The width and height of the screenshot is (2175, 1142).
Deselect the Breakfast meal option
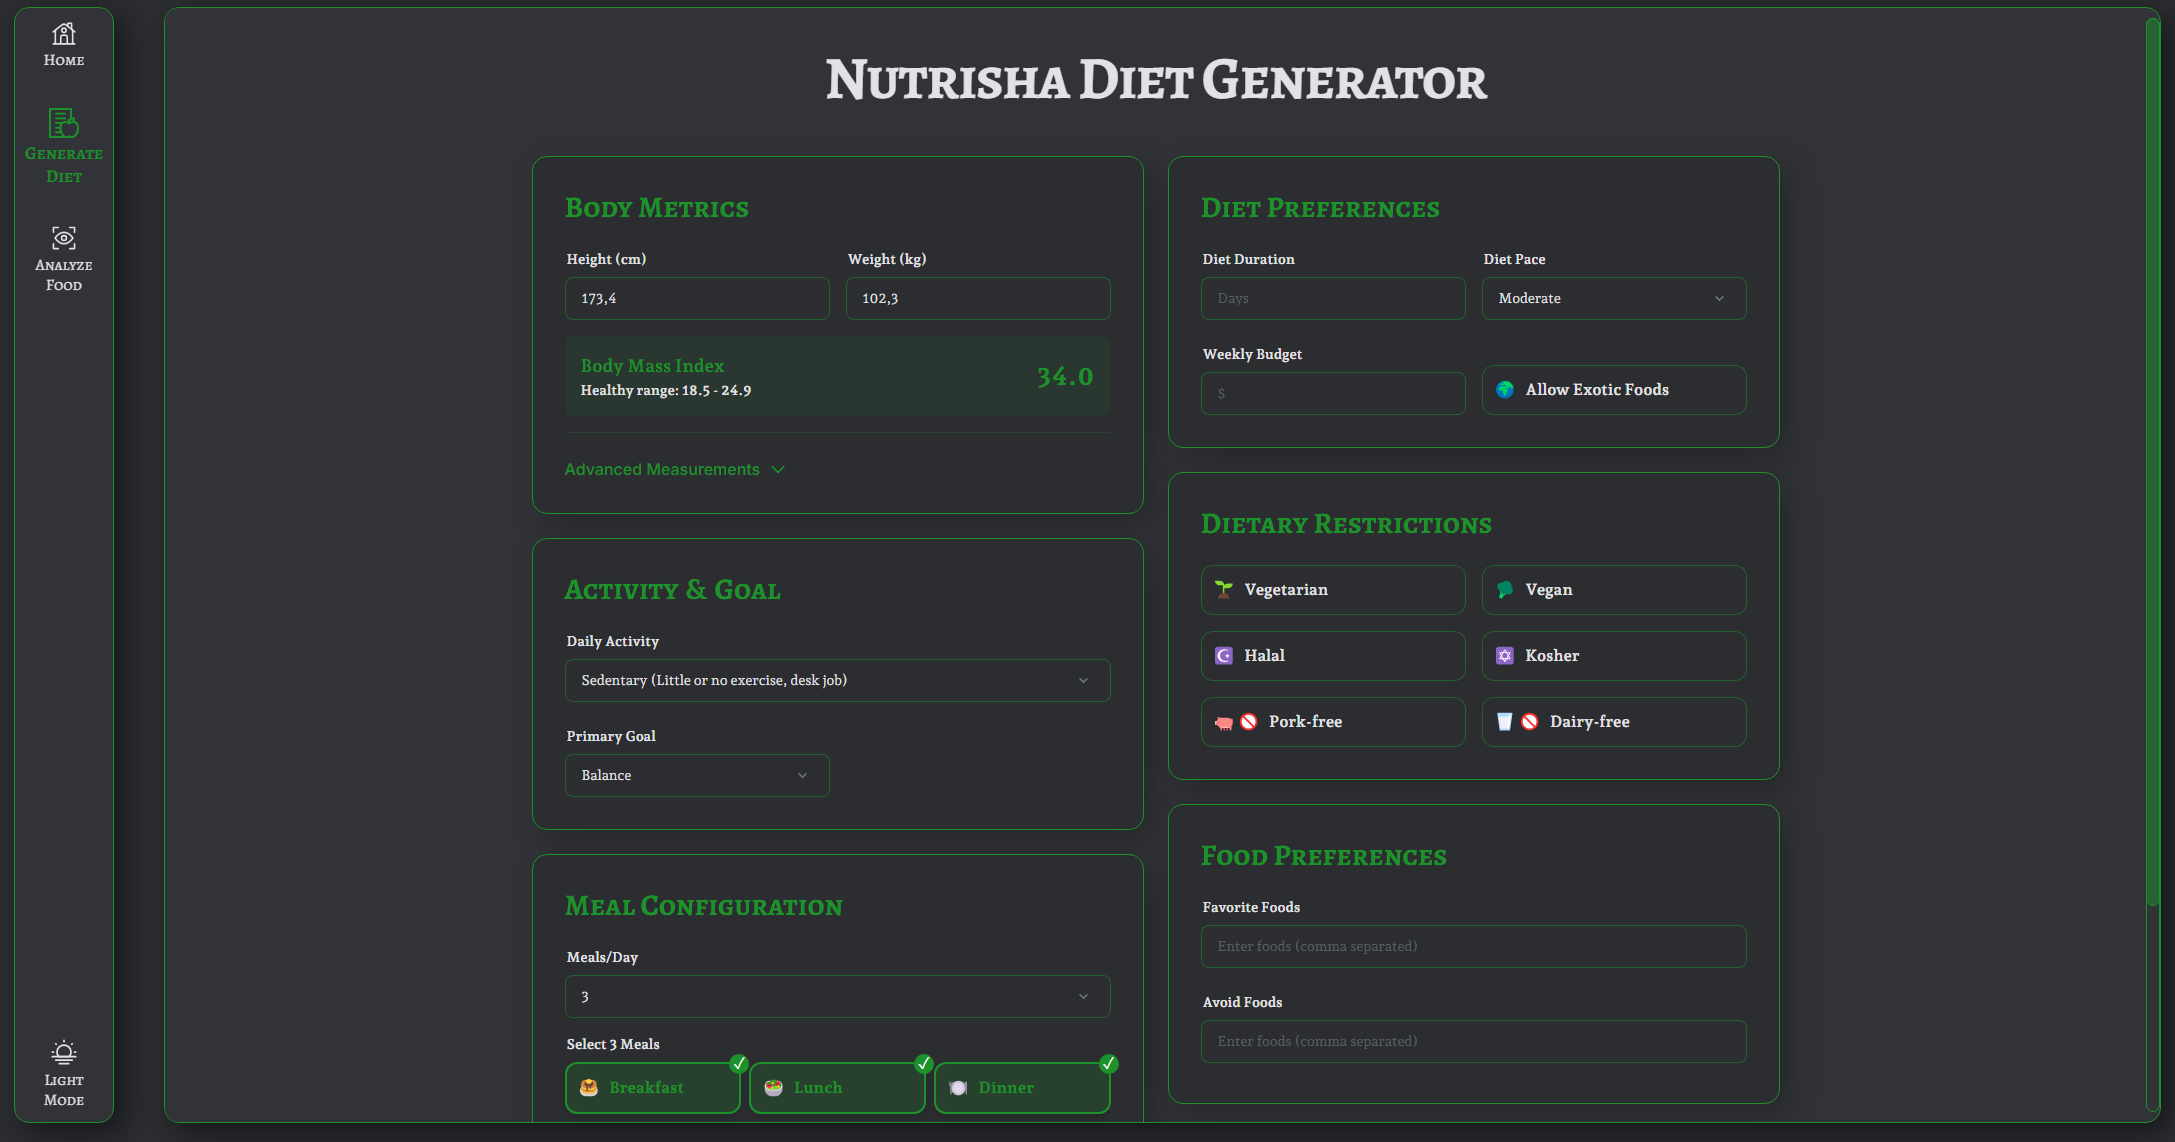tap(652, 1088)
